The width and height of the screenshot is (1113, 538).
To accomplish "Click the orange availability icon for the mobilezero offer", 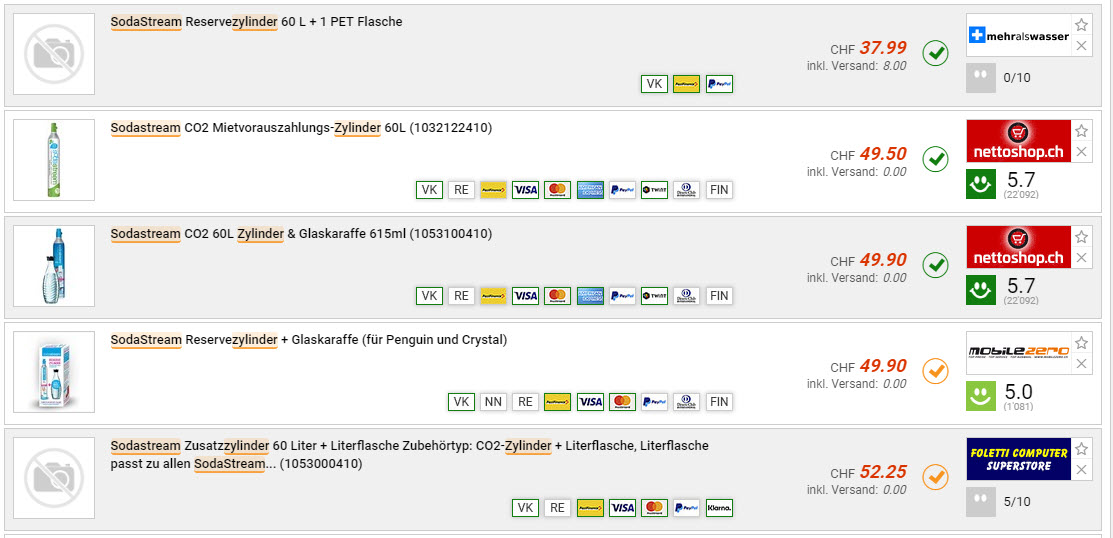I will click(935, 371).
